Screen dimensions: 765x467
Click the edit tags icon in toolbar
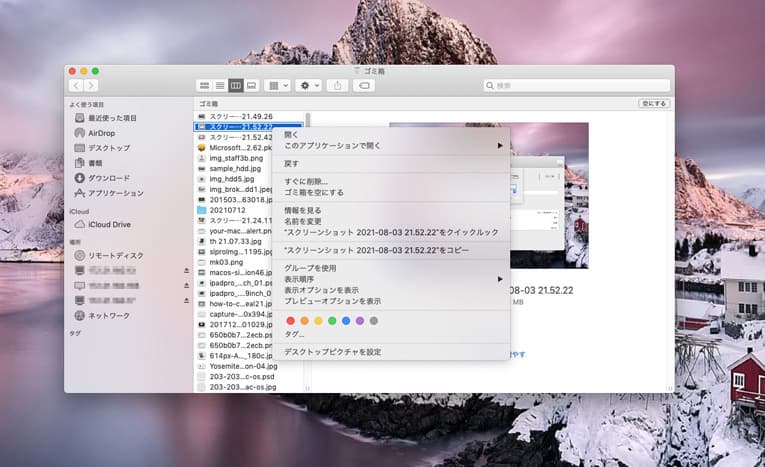[x=364, y=86]
